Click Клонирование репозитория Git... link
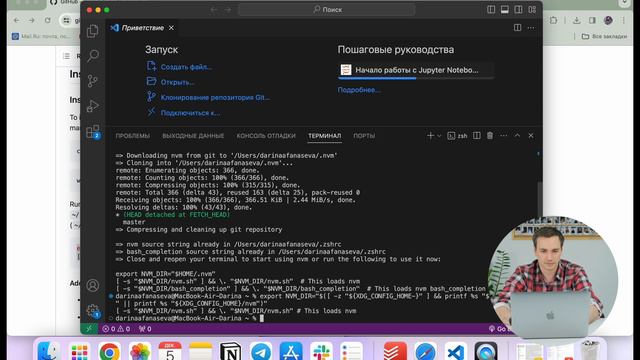This screenshot has width=640, height=360. pos(215,98)
